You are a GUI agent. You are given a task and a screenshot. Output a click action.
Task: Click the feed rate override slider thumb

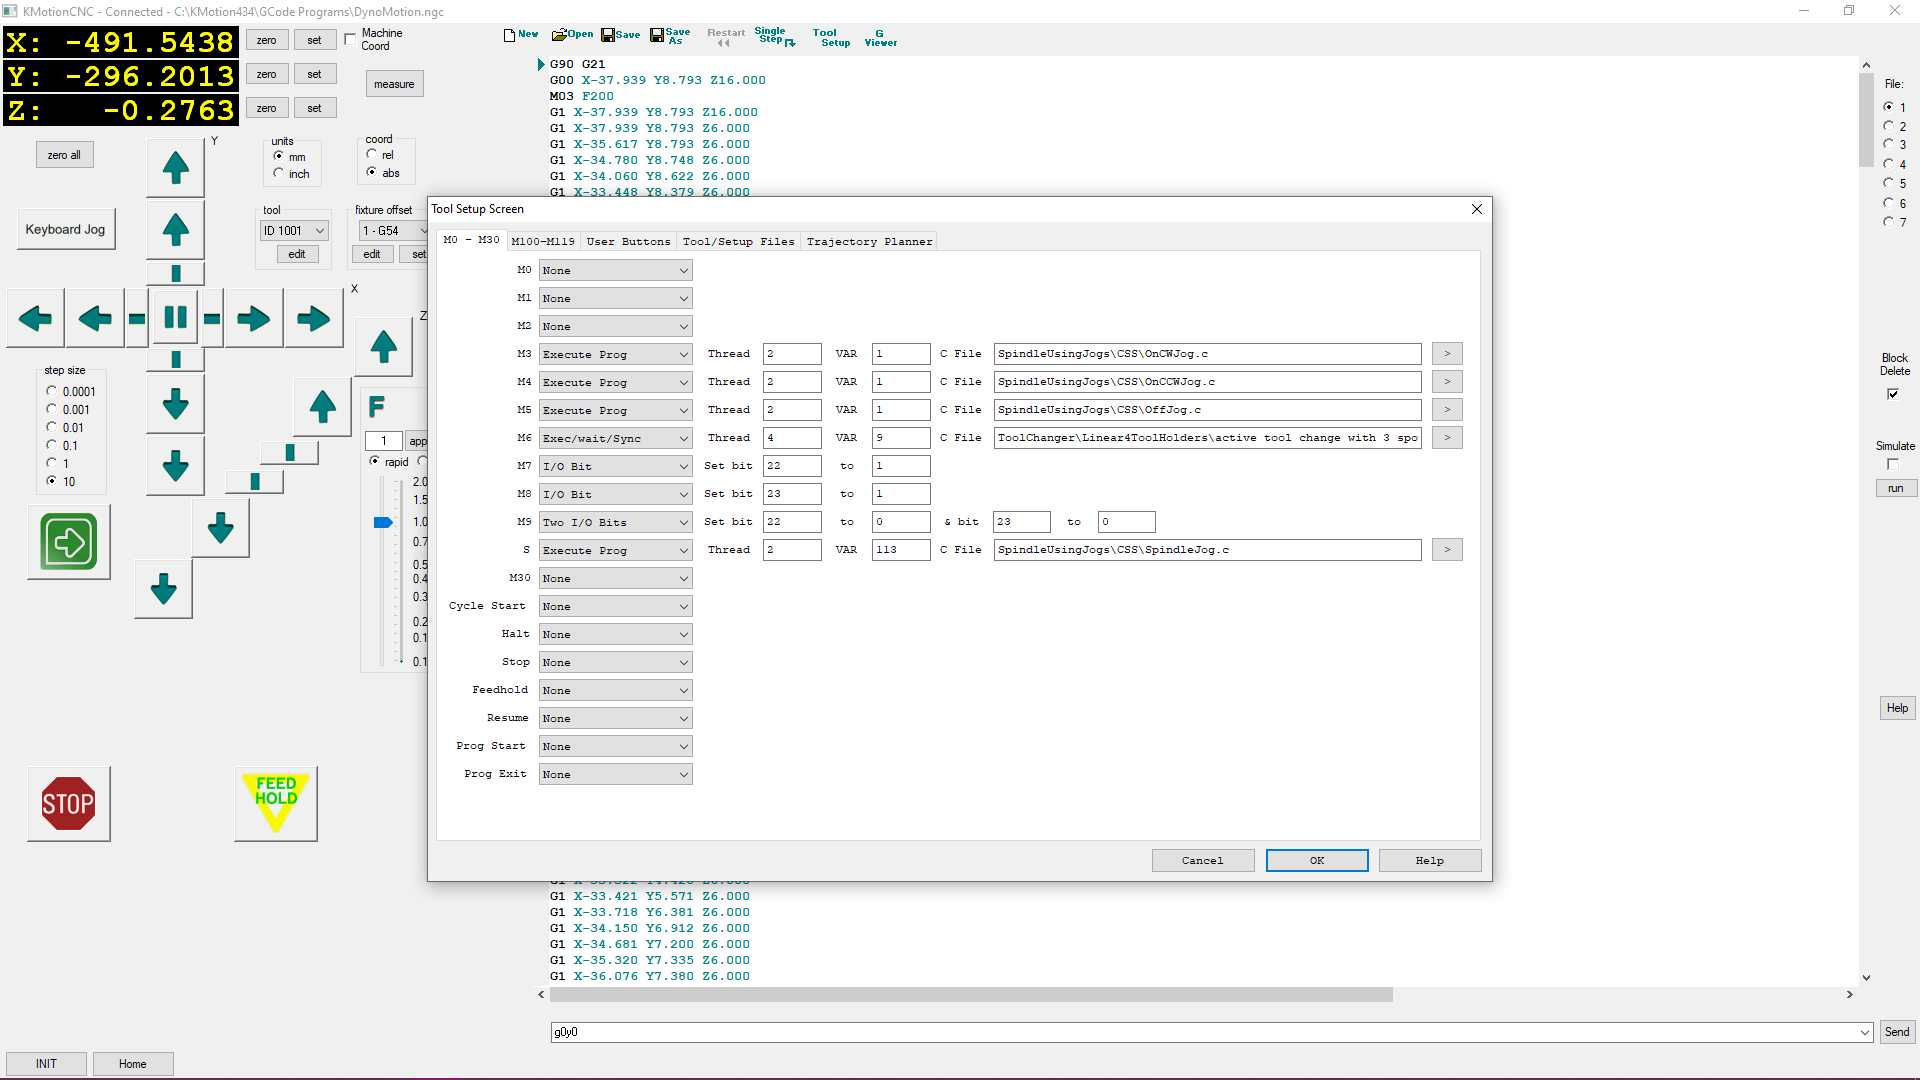(383, 522)
